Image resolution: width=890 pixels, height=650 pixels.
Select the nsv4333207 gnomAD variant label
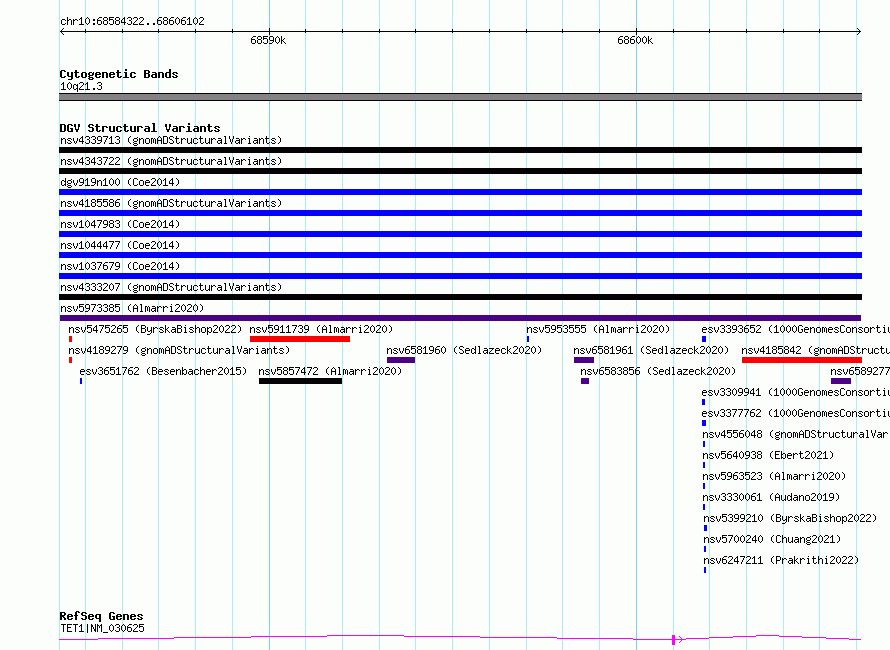[x=171, y=287]
